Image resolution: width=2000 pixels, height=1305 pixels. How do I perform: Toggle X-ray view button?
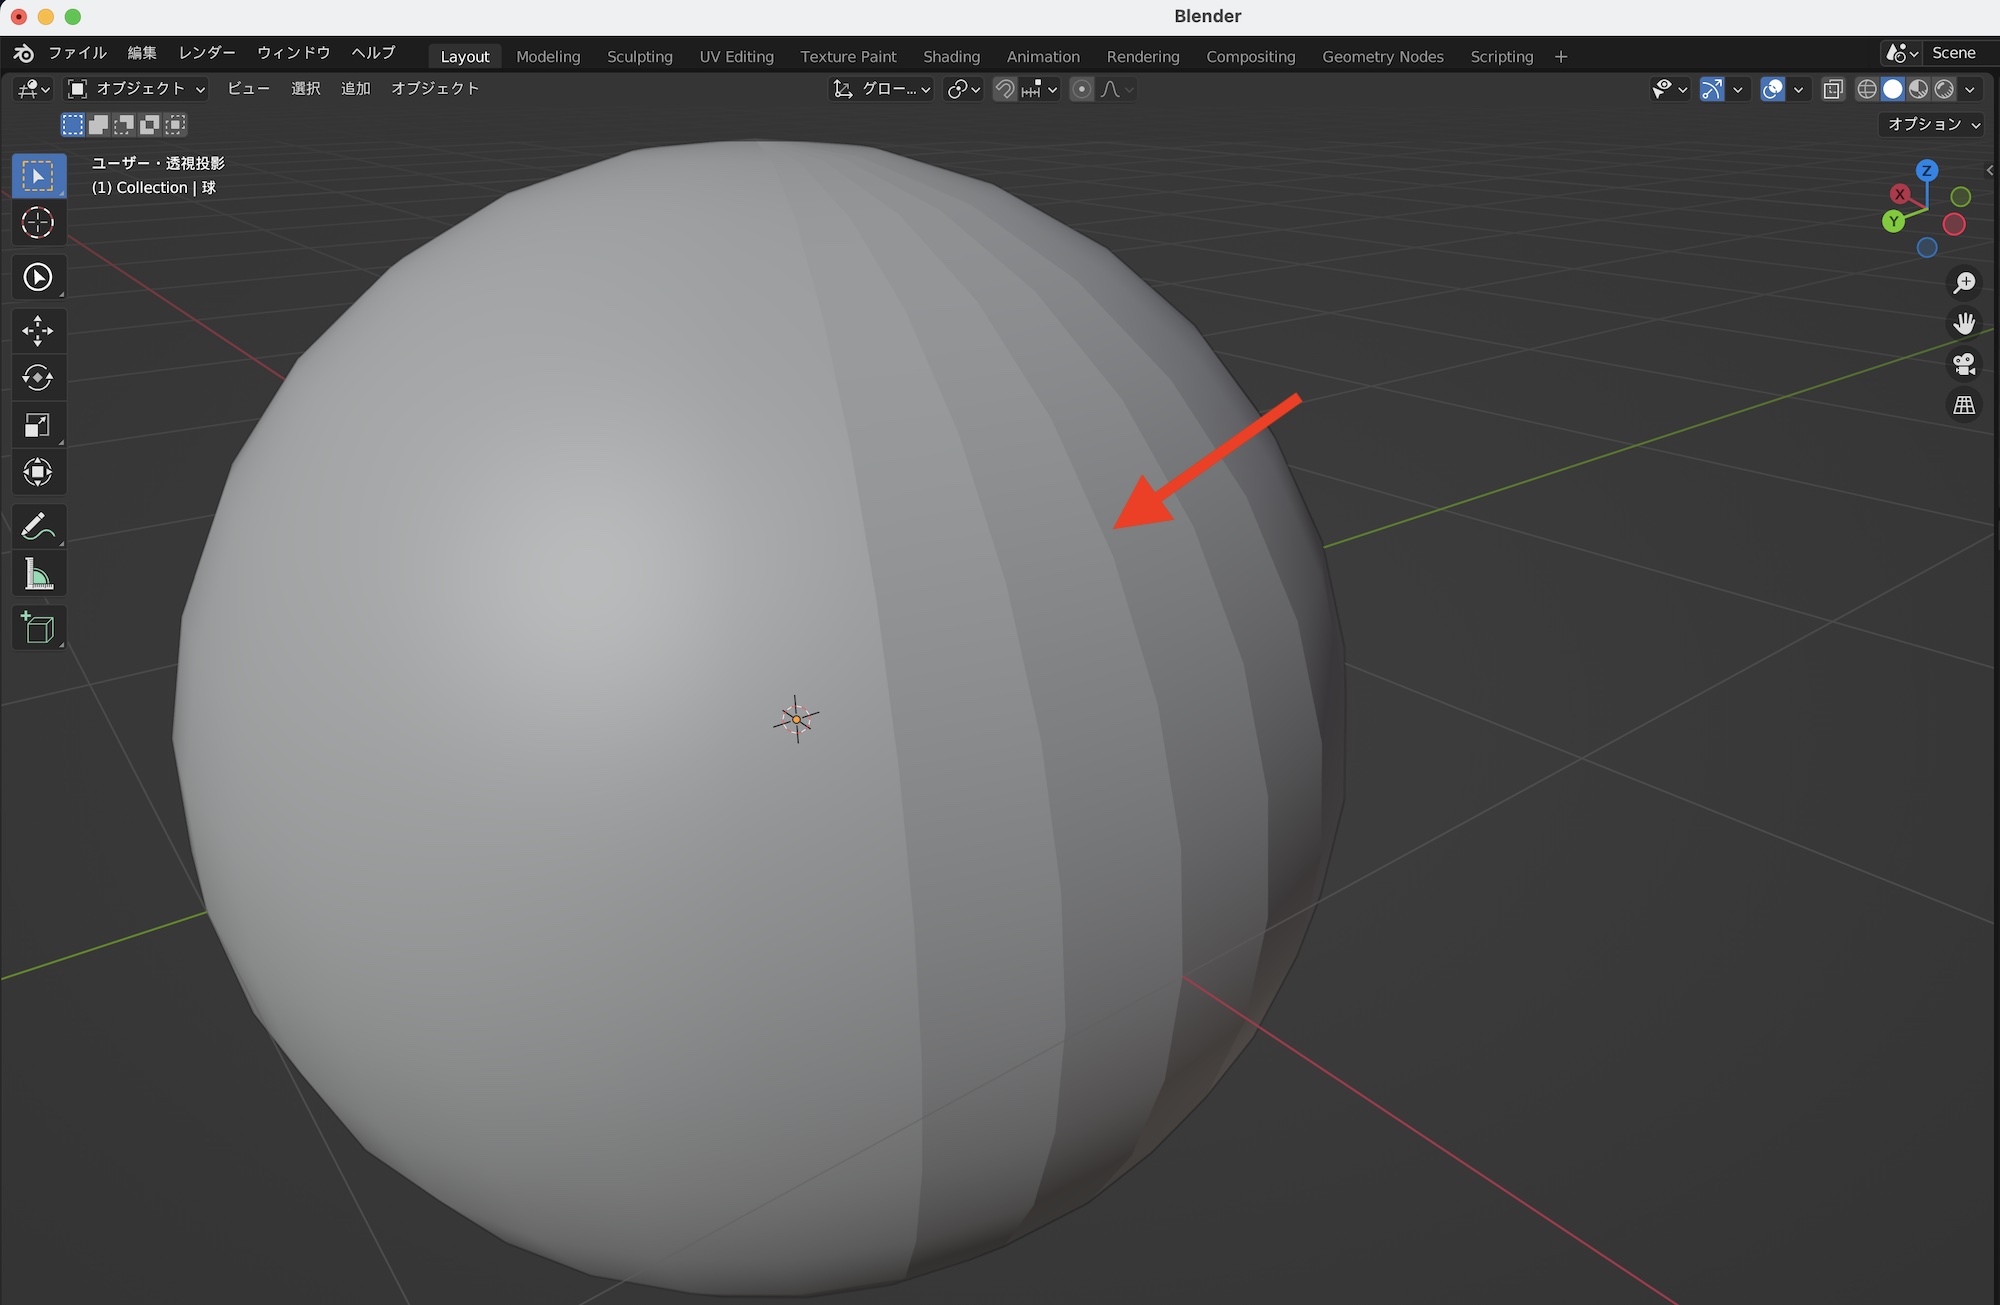pyautogui.click(x=1832, y=90)
